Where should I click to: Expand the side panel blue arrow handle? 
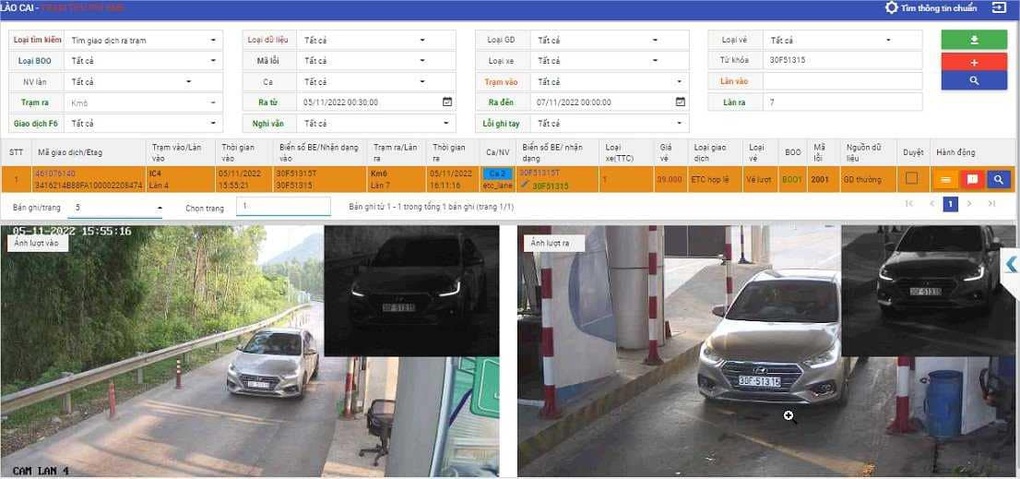pyautogui.click(x=1011, y=264)
